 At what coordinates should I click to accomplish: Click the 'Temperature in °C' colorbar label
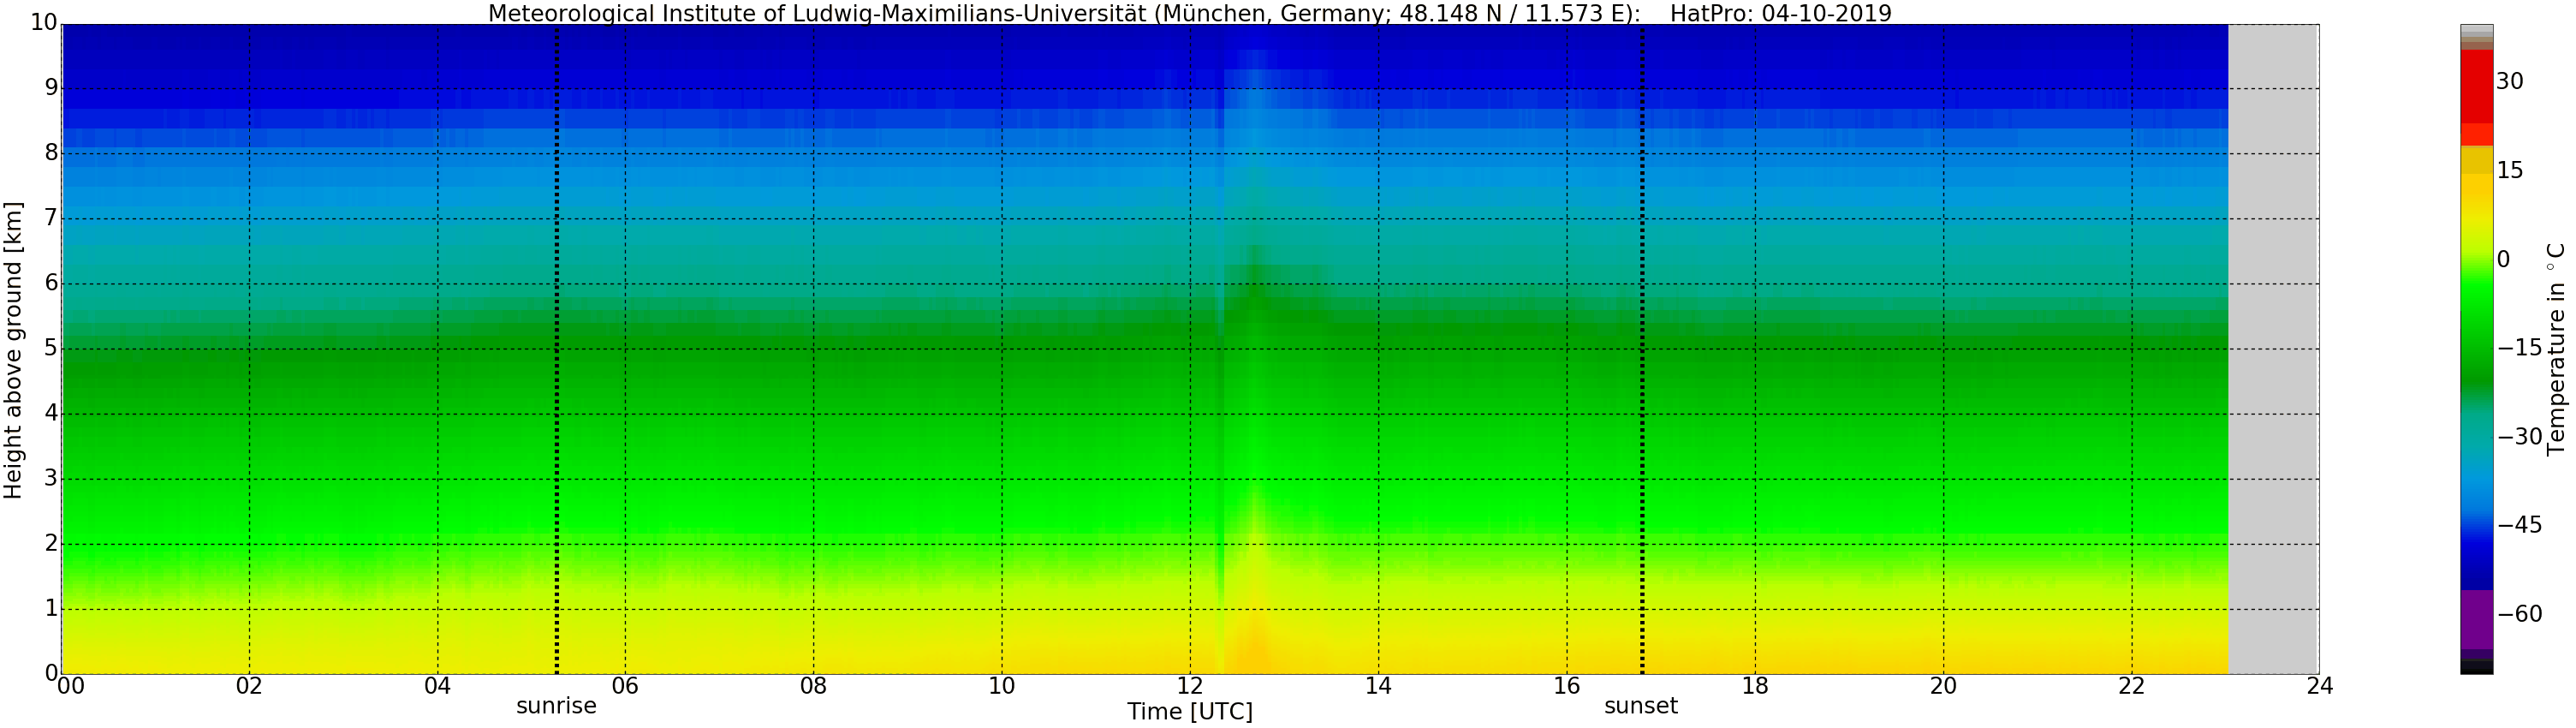[x=2557, y=348]
